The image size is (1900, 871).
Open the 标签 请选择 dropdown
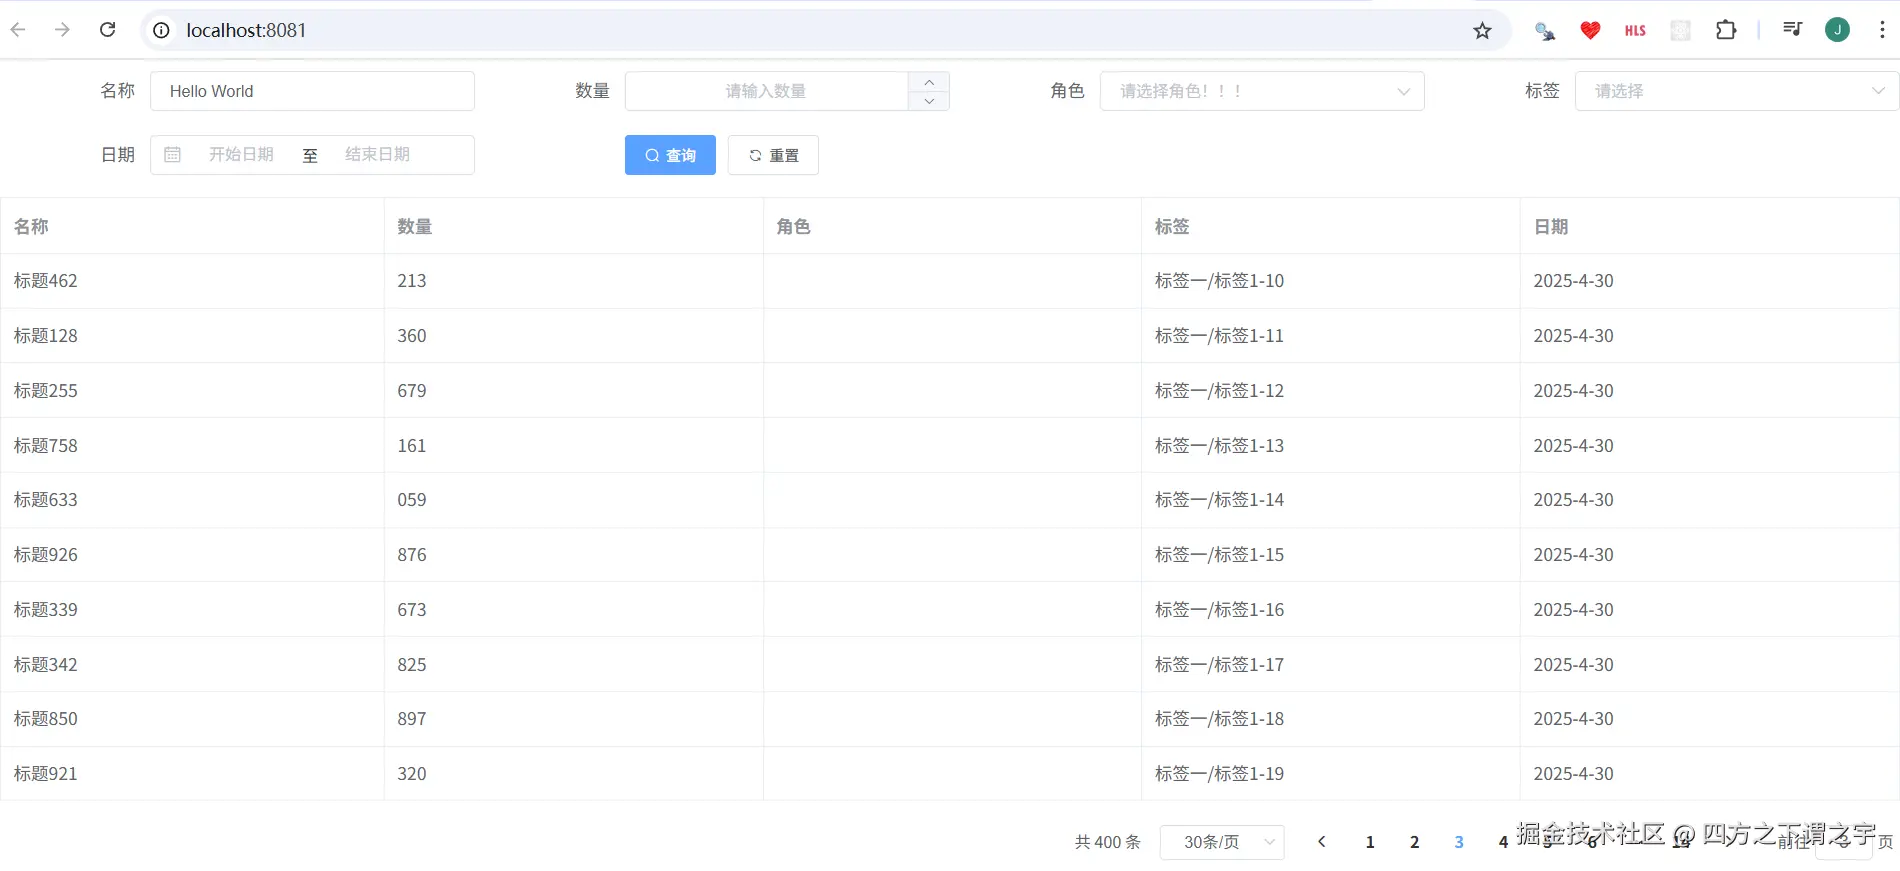point(1737,91)
